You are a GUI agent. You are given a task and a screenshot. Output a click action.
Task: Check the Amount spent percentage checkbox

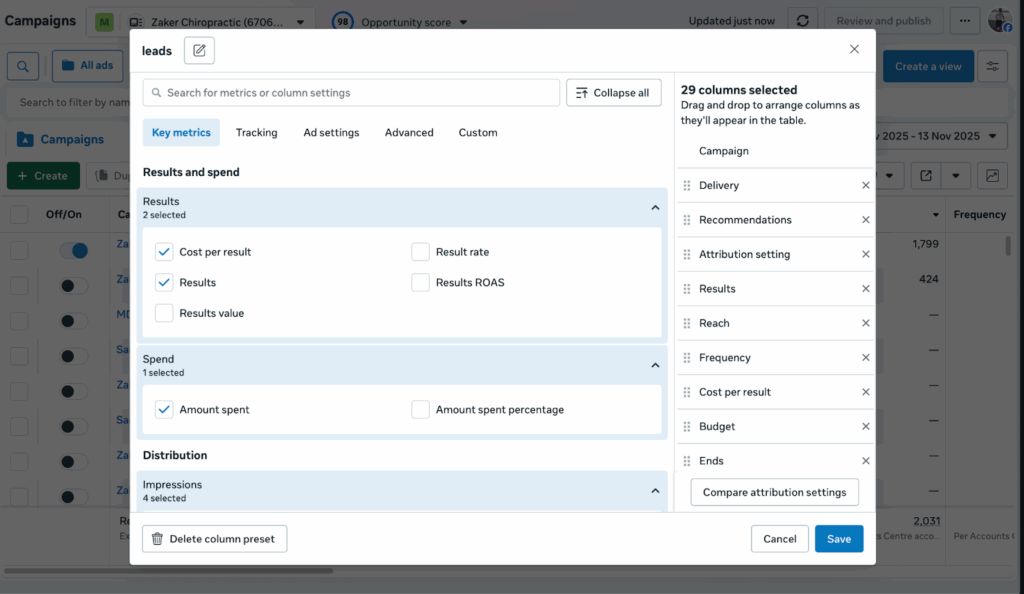click(420, 409)
